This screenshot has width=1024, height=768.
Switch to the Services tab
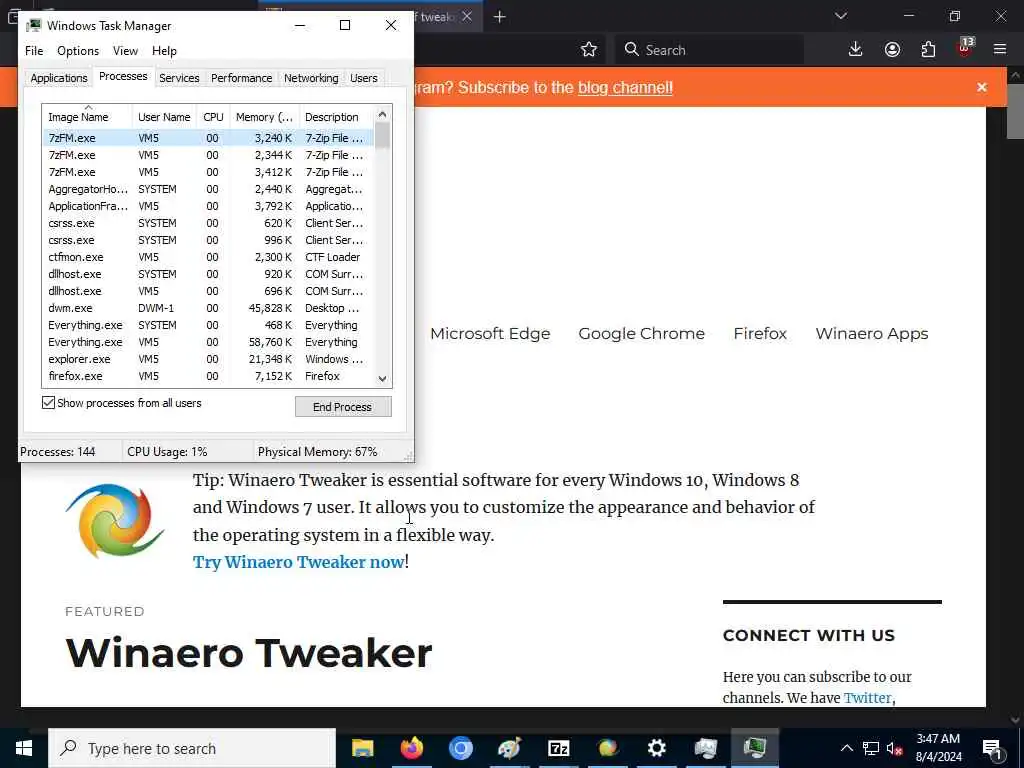179,78
